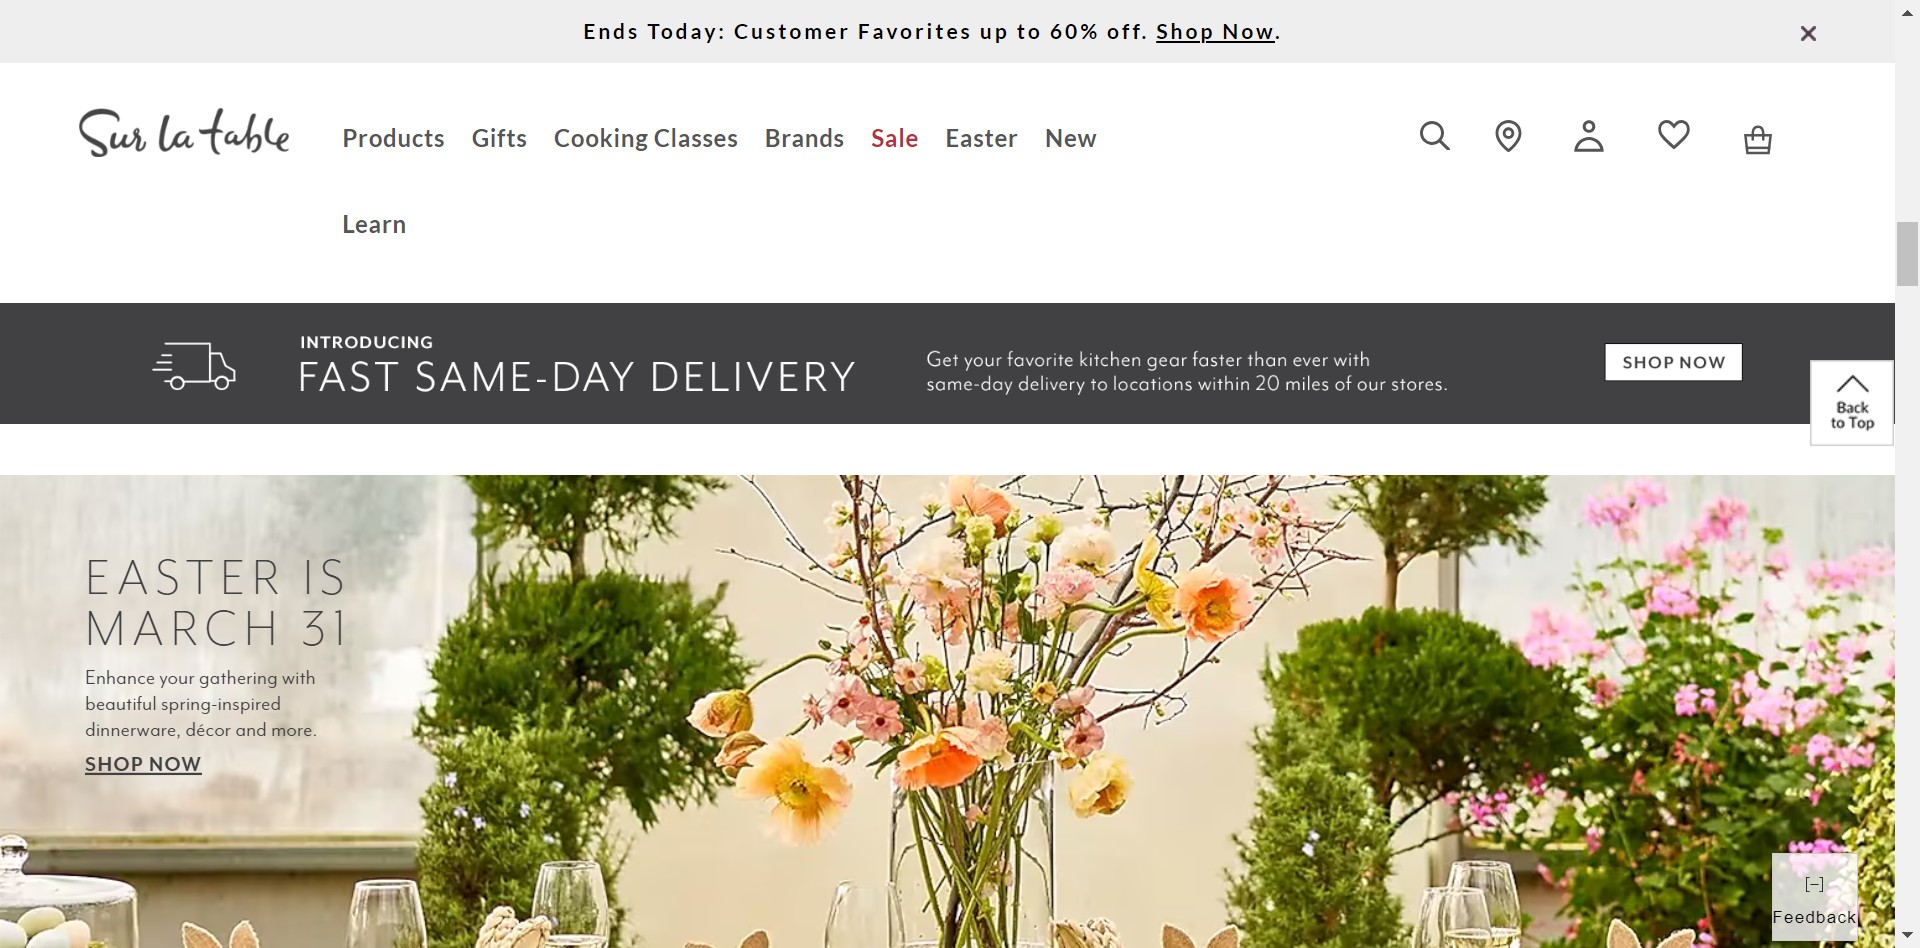Click Shop Now in same-day delivery banner
The height and width of the screenshot is (948, 1920).
1673,362
